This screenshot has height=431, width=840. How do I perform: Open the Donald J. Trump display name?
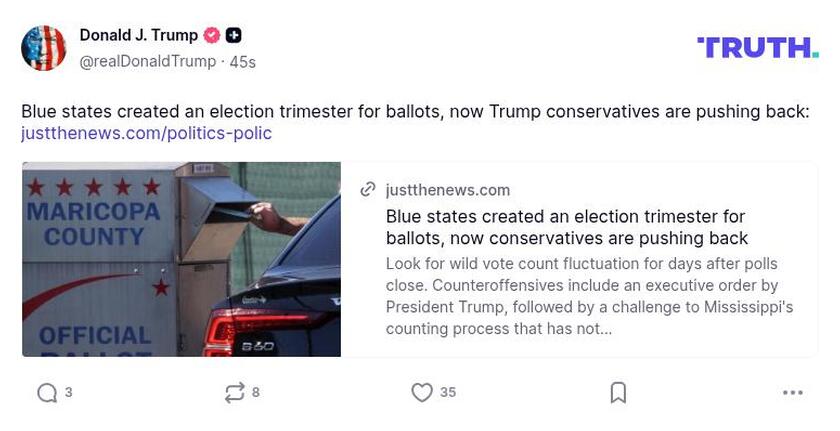pyautogui.click(x=138, y=35)
